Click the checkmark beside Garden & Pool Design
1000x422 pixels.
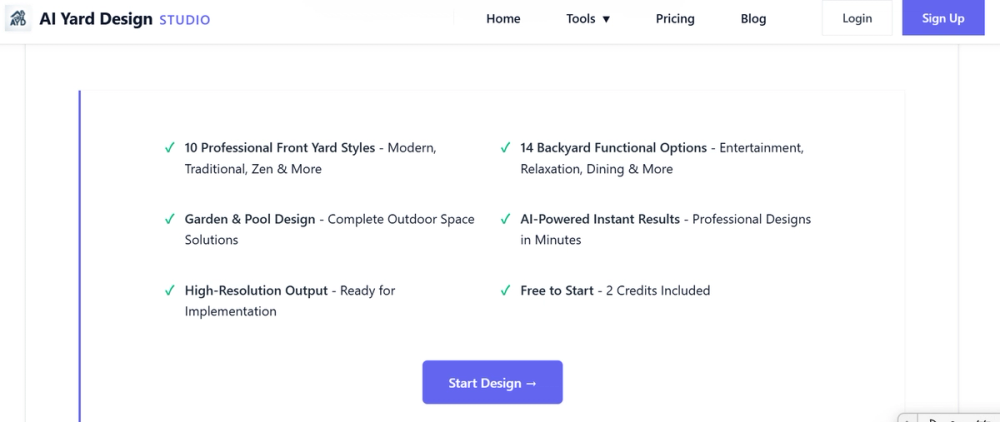pos(170,219)
